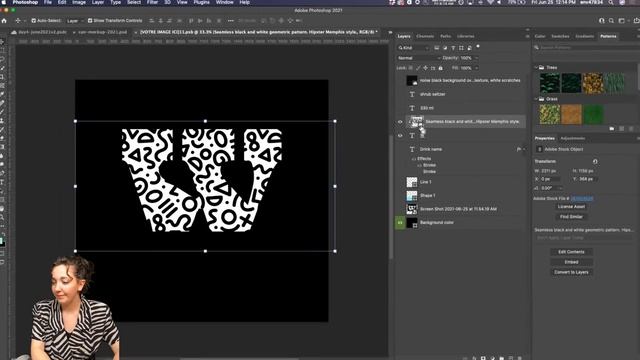Click the foreground color swatch in toolbar
This screenshot has height=360, width=640.
pos(2,241)
